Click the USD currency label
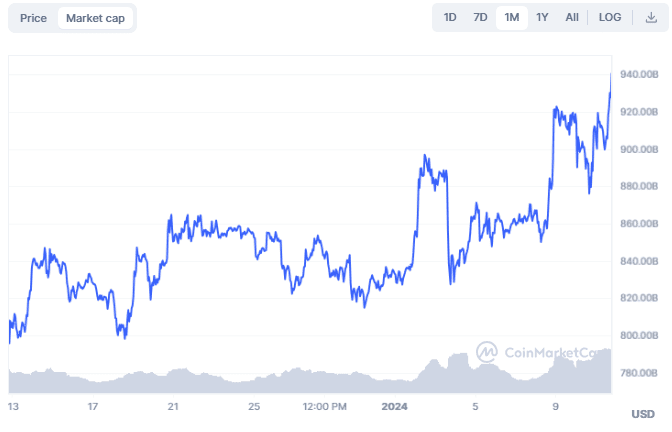The height and width of the screenshot is (432, 672). 643,414
